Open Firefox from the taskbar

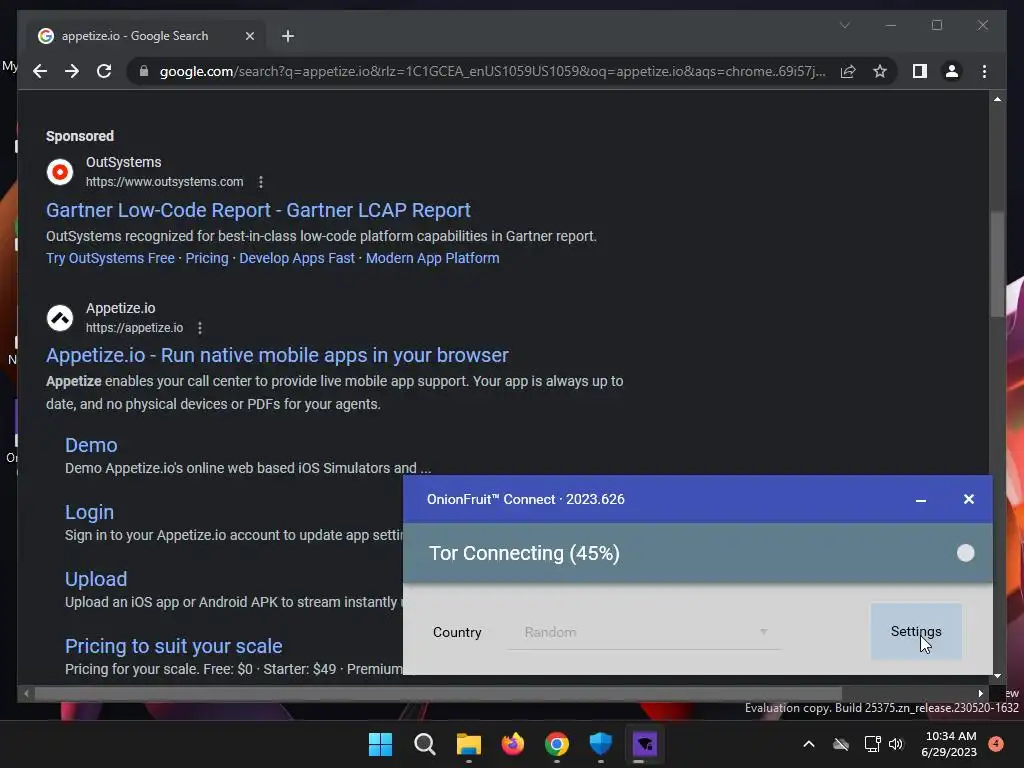(513, 744)
